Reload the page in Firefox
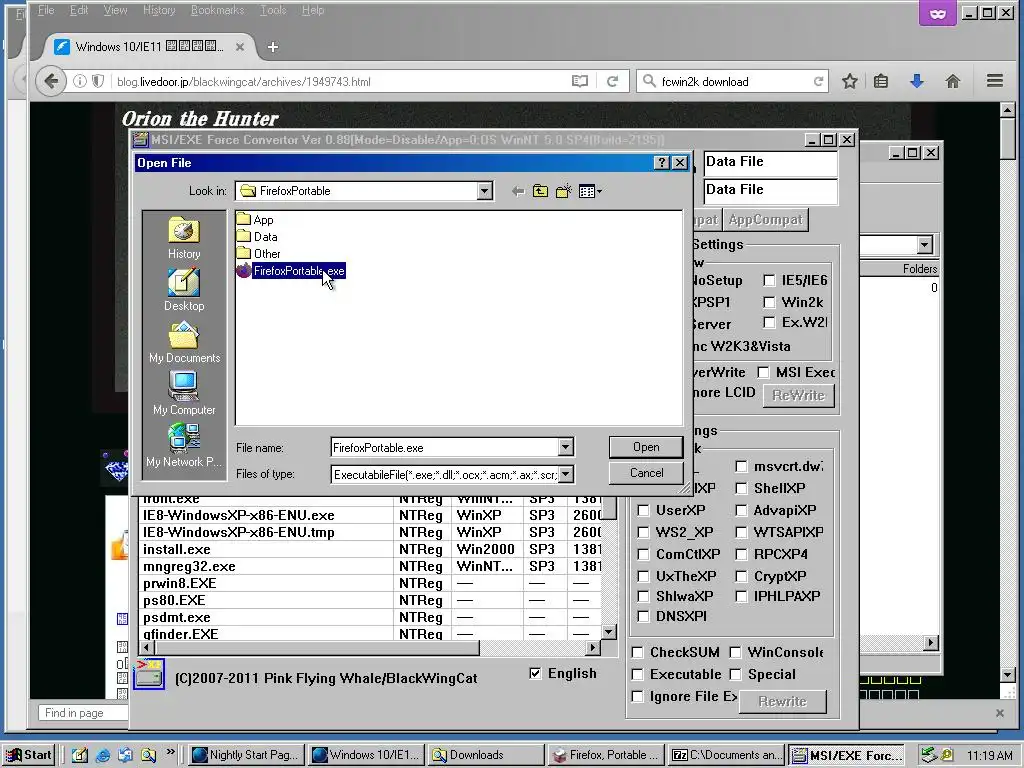1024x768 pixels. 612,82
